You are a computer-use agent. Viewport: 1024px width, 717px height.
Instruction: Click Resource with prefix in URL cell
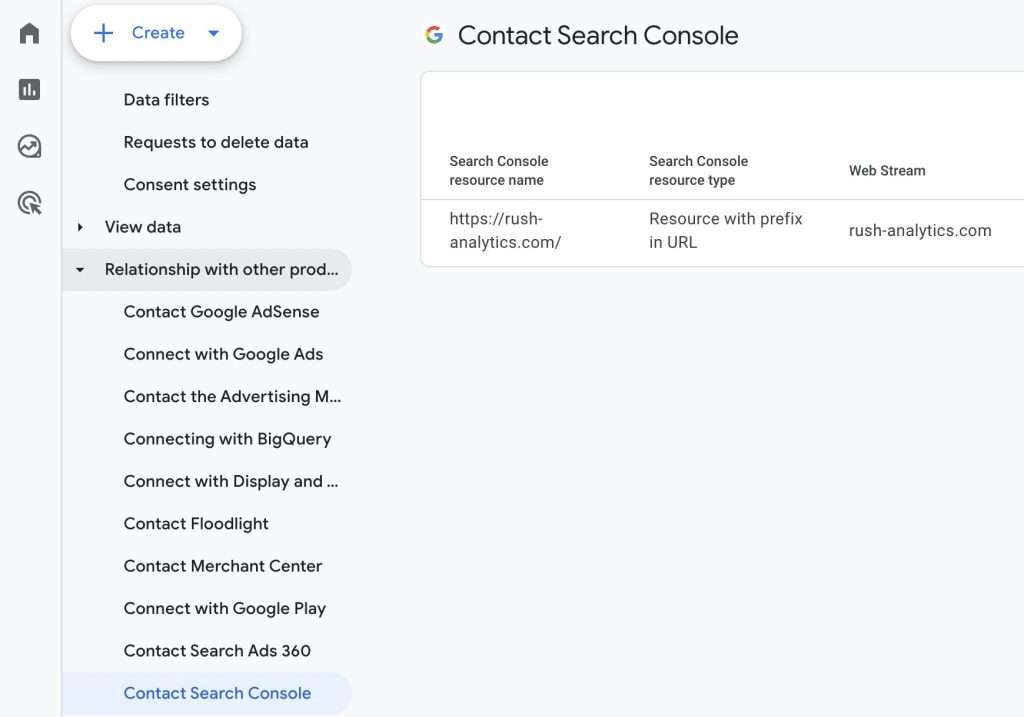coord(726,231)
